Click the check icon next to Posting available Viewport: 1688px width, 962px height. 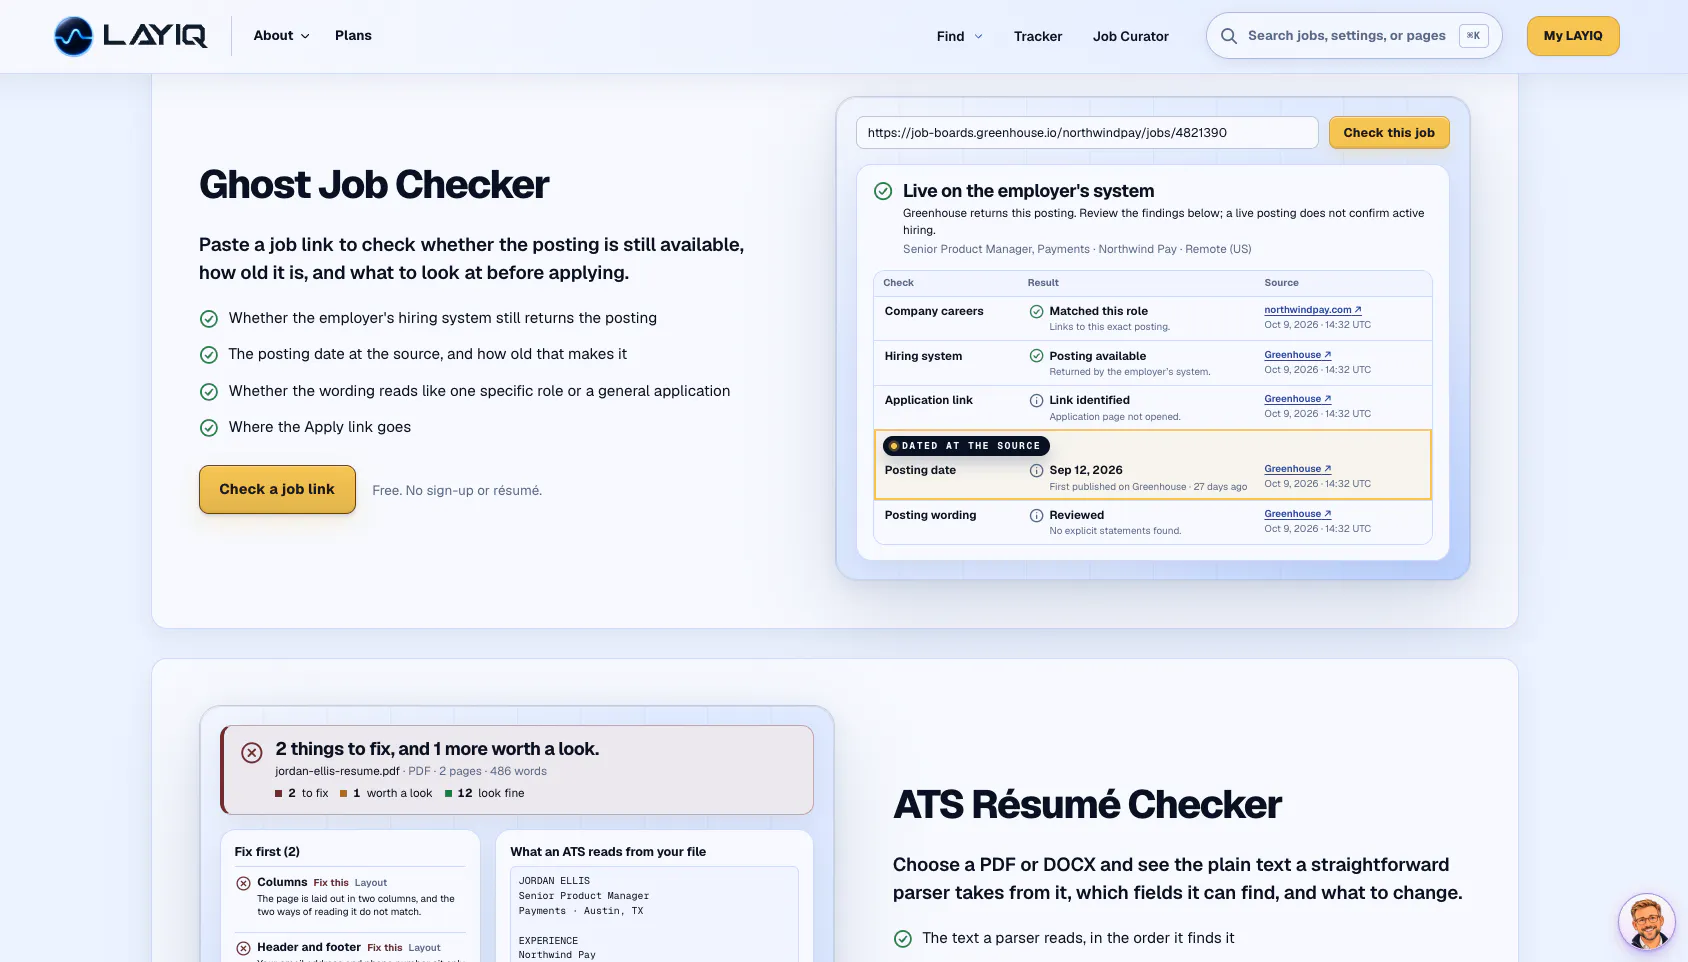click(x=1036, y=356)
